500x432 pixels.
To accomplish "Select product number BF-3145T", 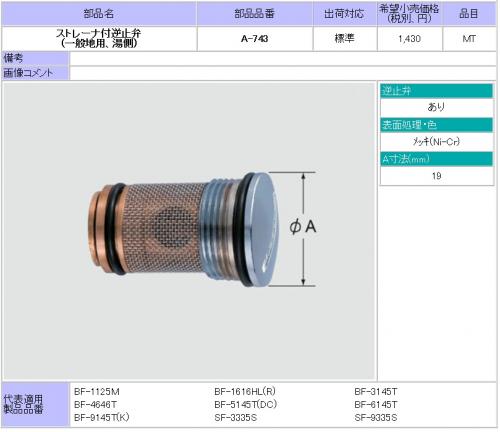I will [376, 392].
